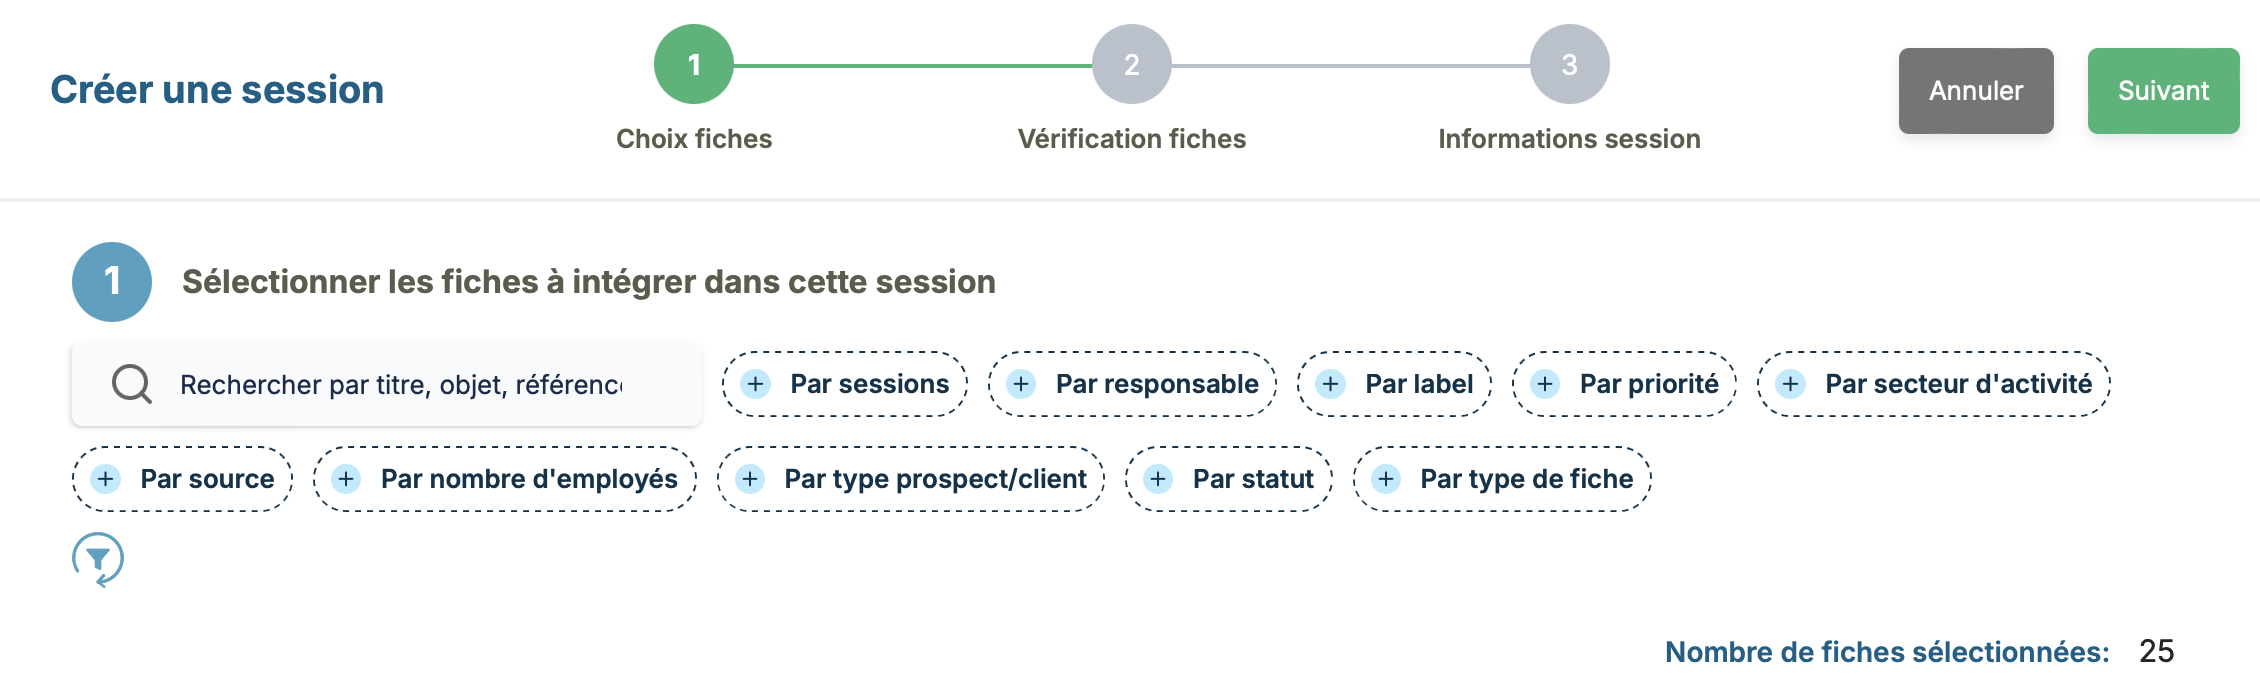Click the search magnifier icon
This screenshot has width=2260, height=692.
pos(131,384)
